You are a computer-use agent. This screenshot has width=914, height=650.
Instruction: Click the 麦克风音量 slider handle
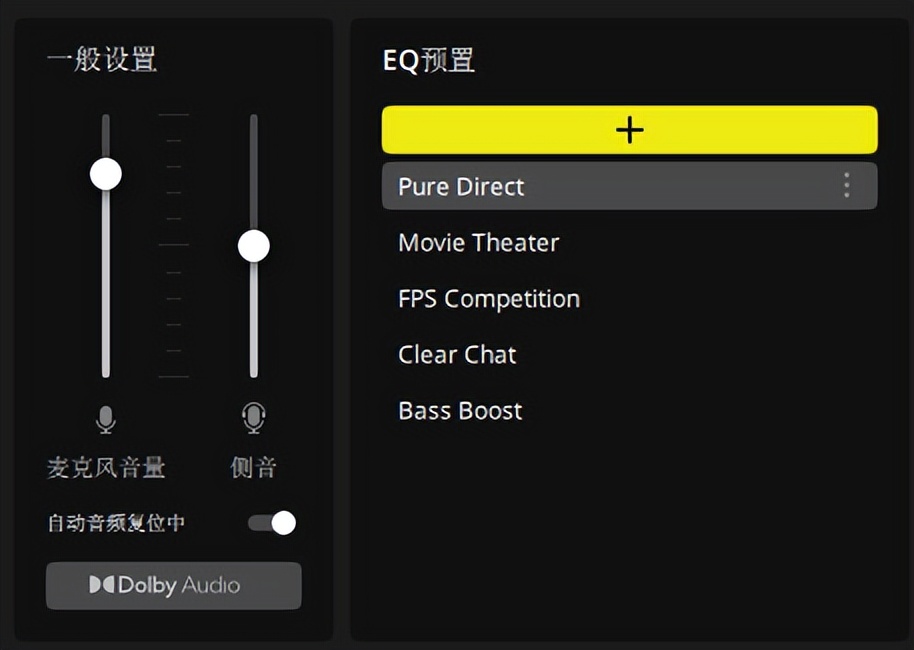click(105, 174)
